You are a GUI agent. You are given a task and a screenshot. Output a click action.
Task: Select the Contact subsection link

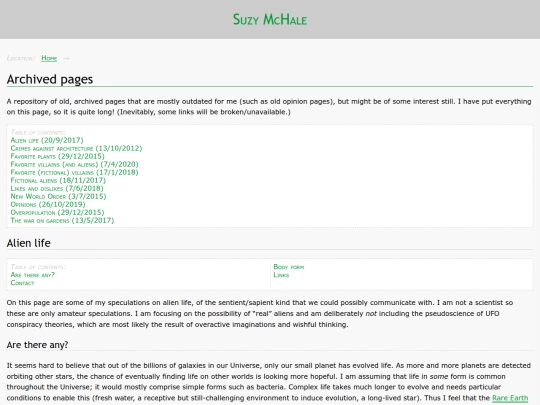click(x=22, y=283)
